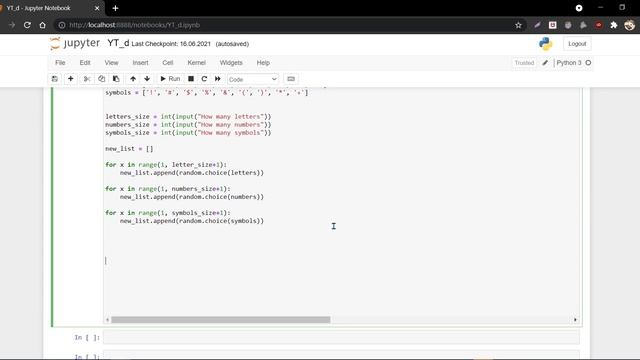
Task: Open a new browser tab
Action: 115,8
